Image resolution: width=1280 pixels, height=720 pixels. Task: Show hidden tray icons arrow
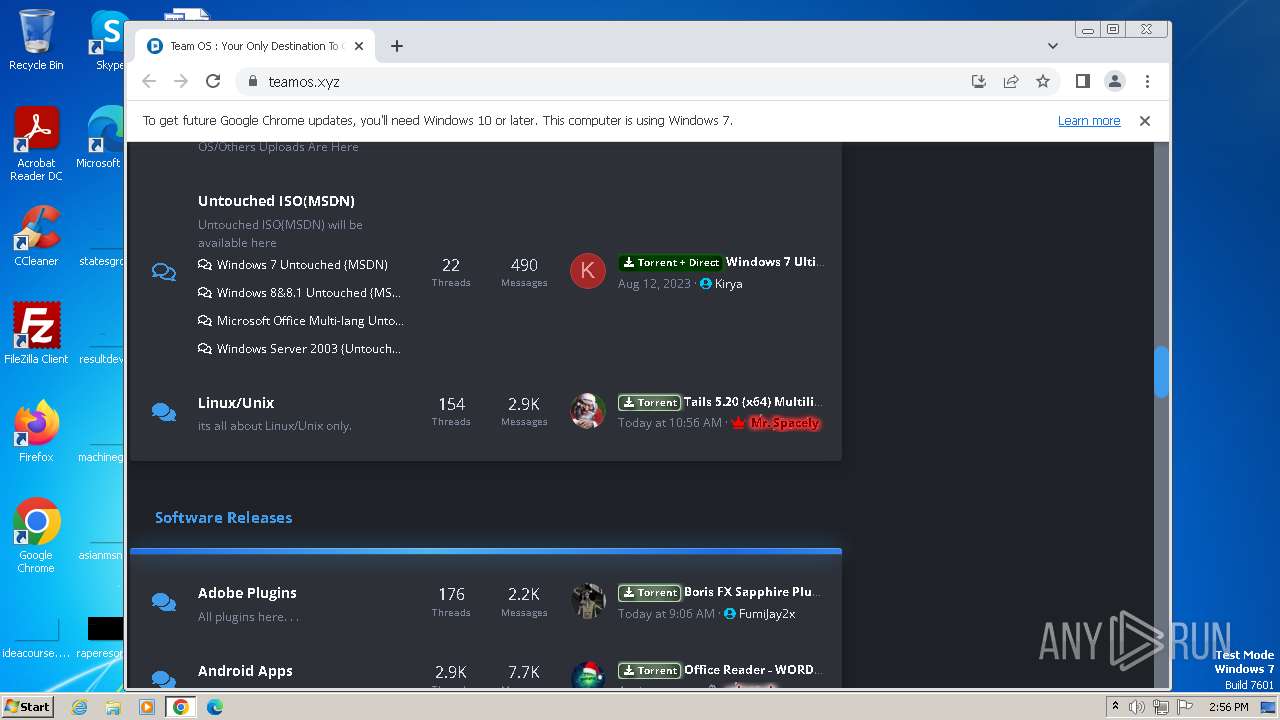(1115, 707)
